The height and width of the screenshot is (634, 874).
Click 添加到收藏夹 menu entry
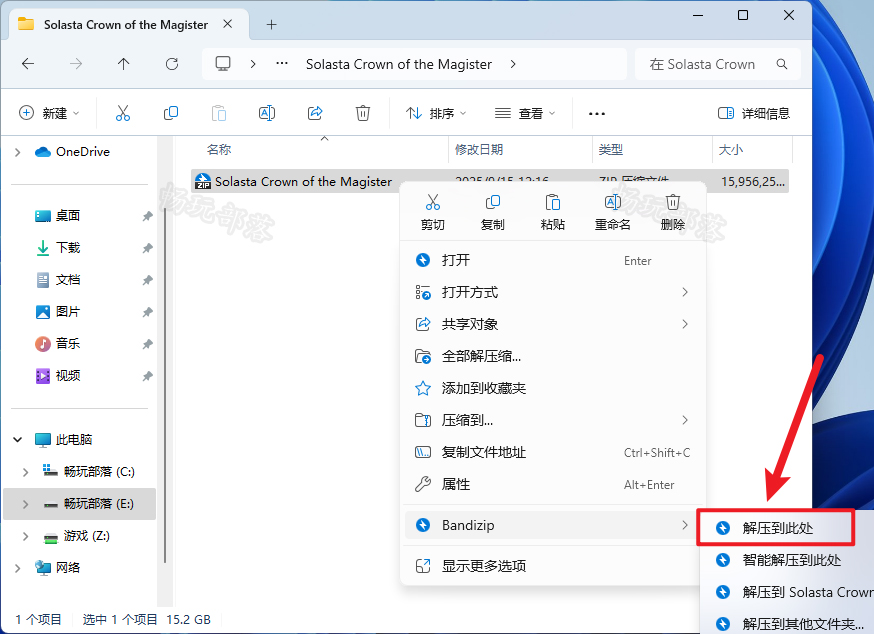pyautogui.click(x=553, y=388)
